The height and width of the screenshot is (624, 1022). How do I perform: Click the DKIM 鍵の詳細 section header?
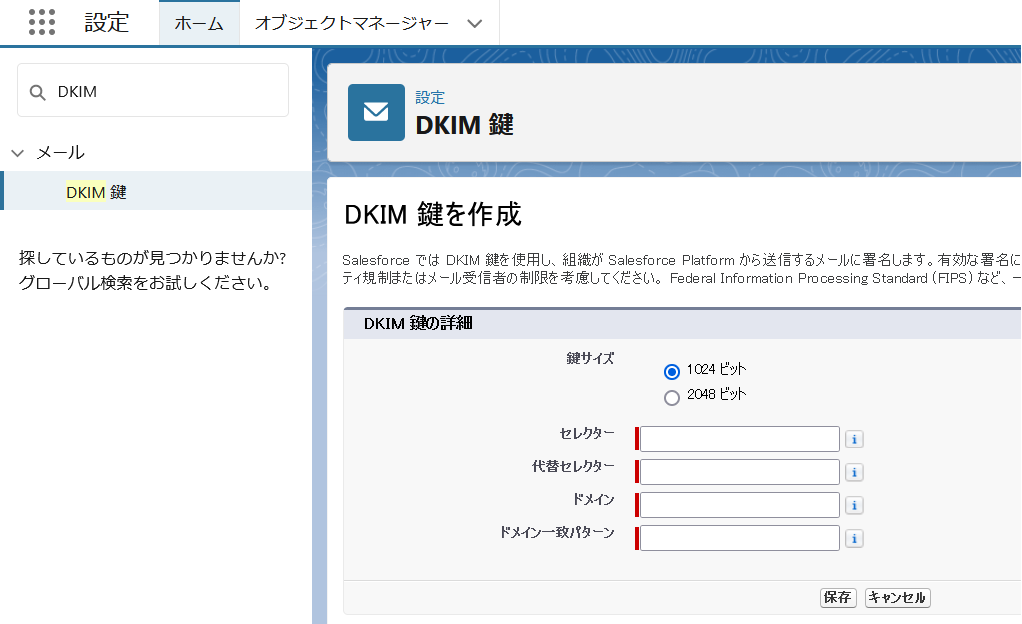(x=418, y=323)
